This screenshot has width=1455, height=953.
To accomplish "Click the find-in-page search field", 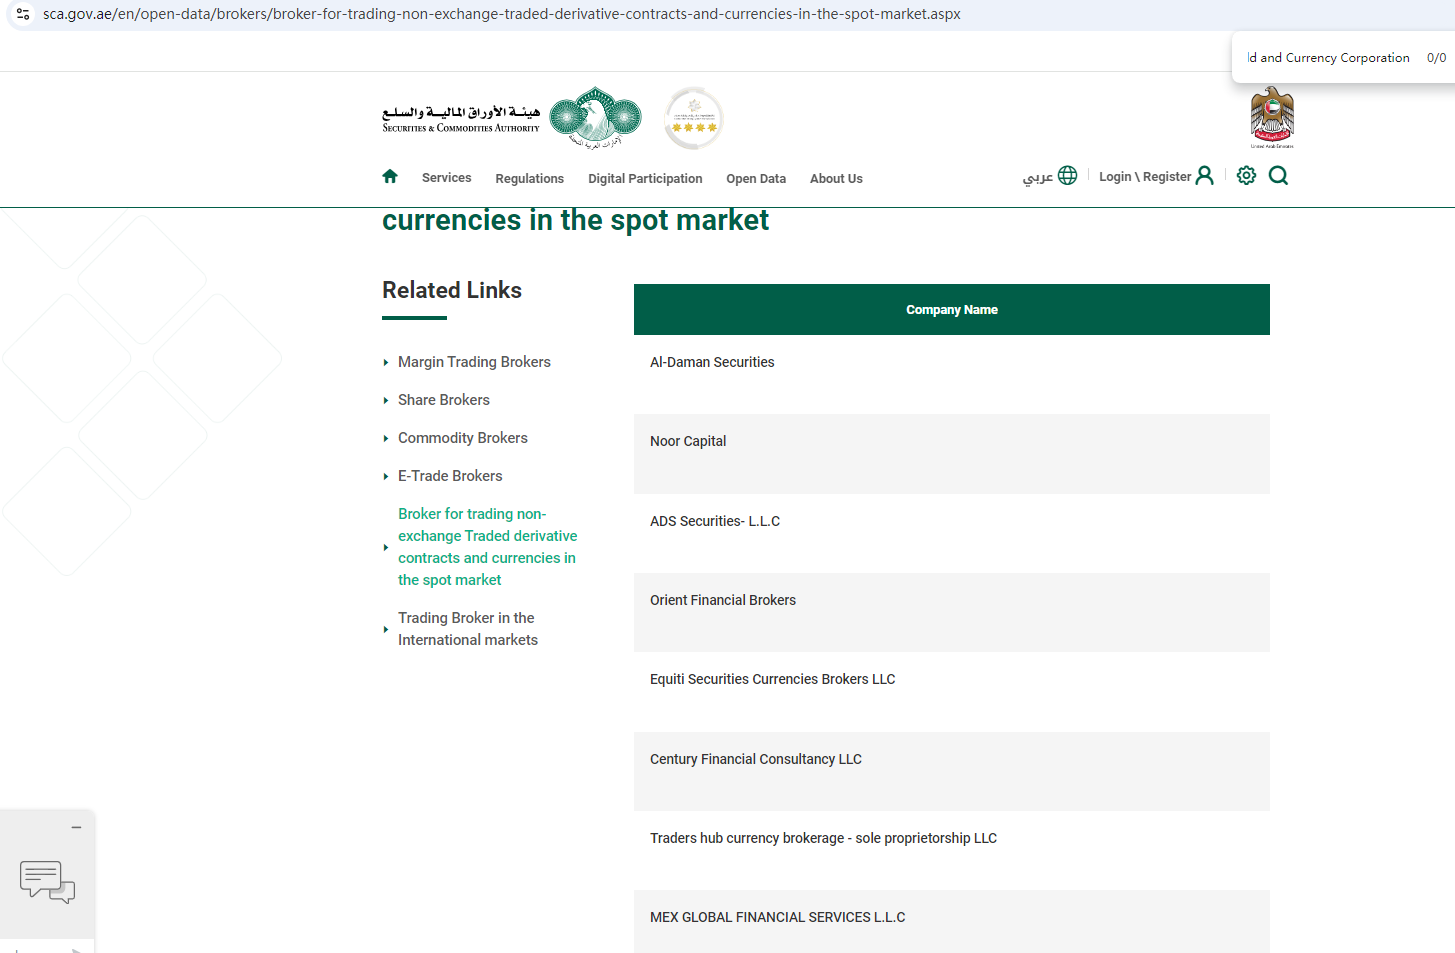I will [1328, 58].
